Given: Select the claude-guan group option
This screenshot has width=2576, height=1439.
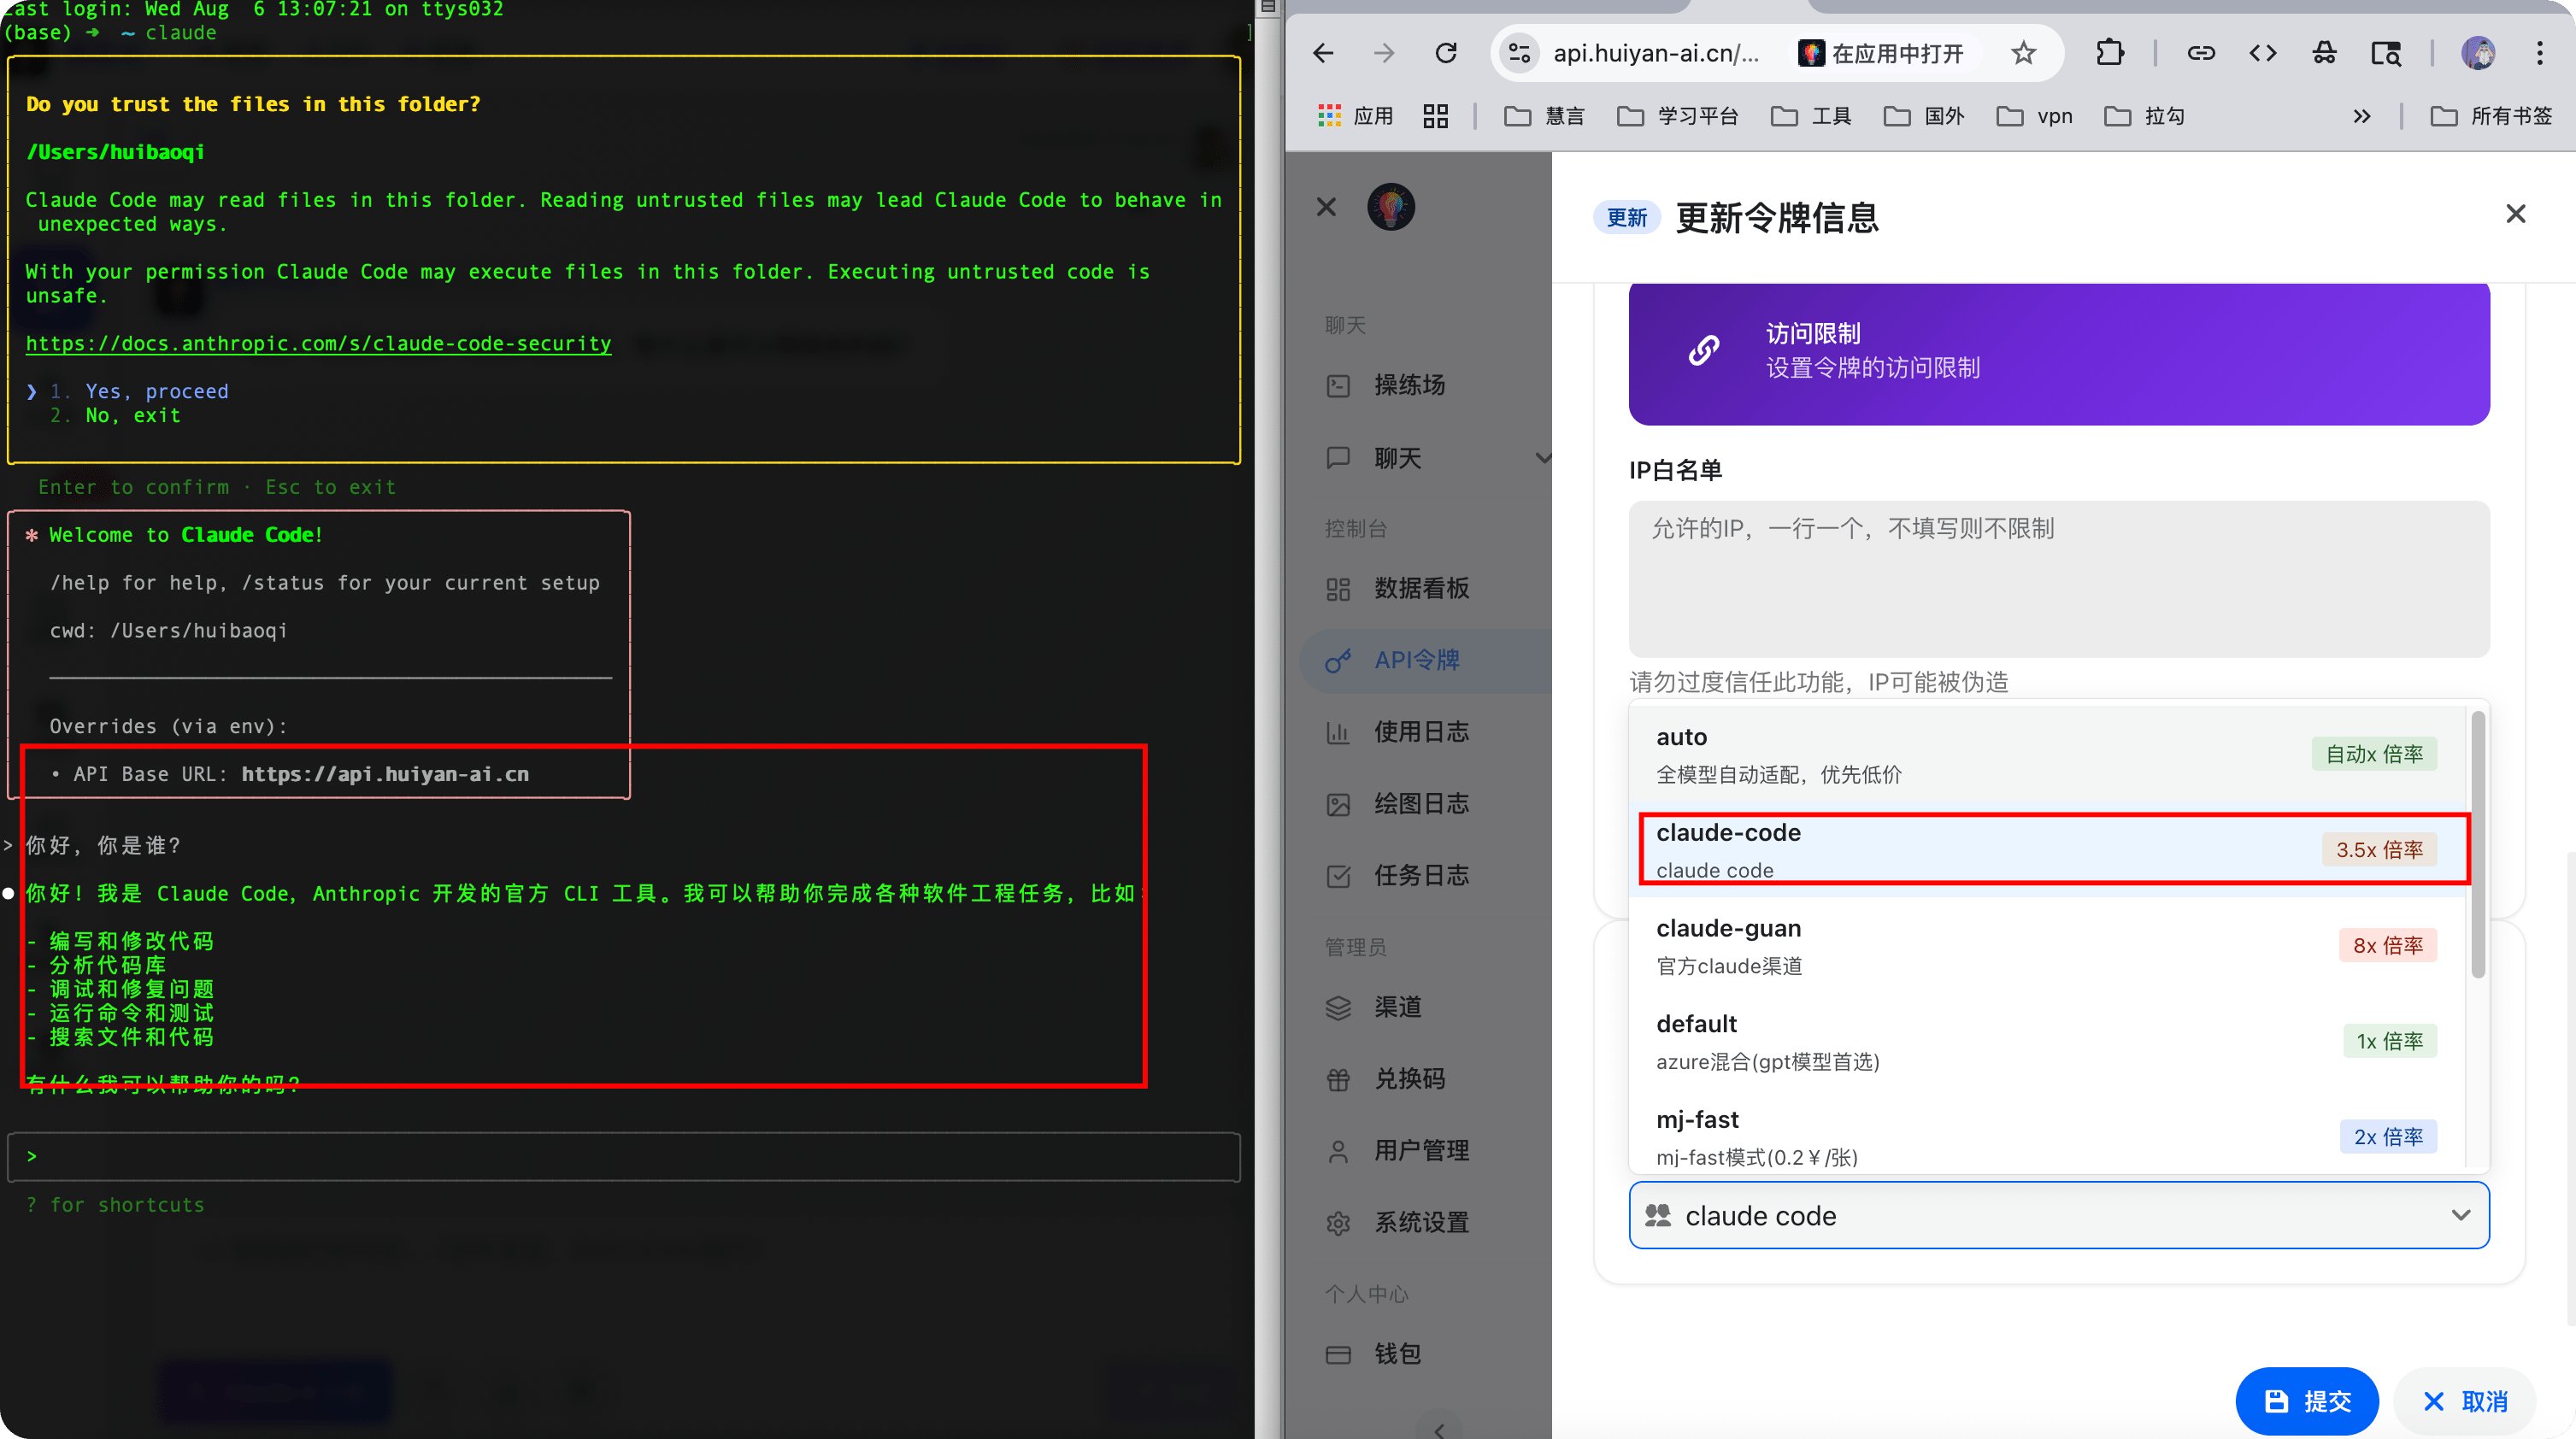Looking at the screenshot, I should point(2046,946).
